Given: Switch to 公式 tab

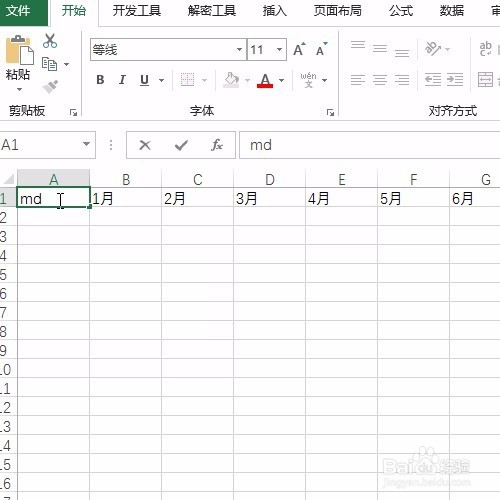Looking at the screenshot, I should coord(401,11).
